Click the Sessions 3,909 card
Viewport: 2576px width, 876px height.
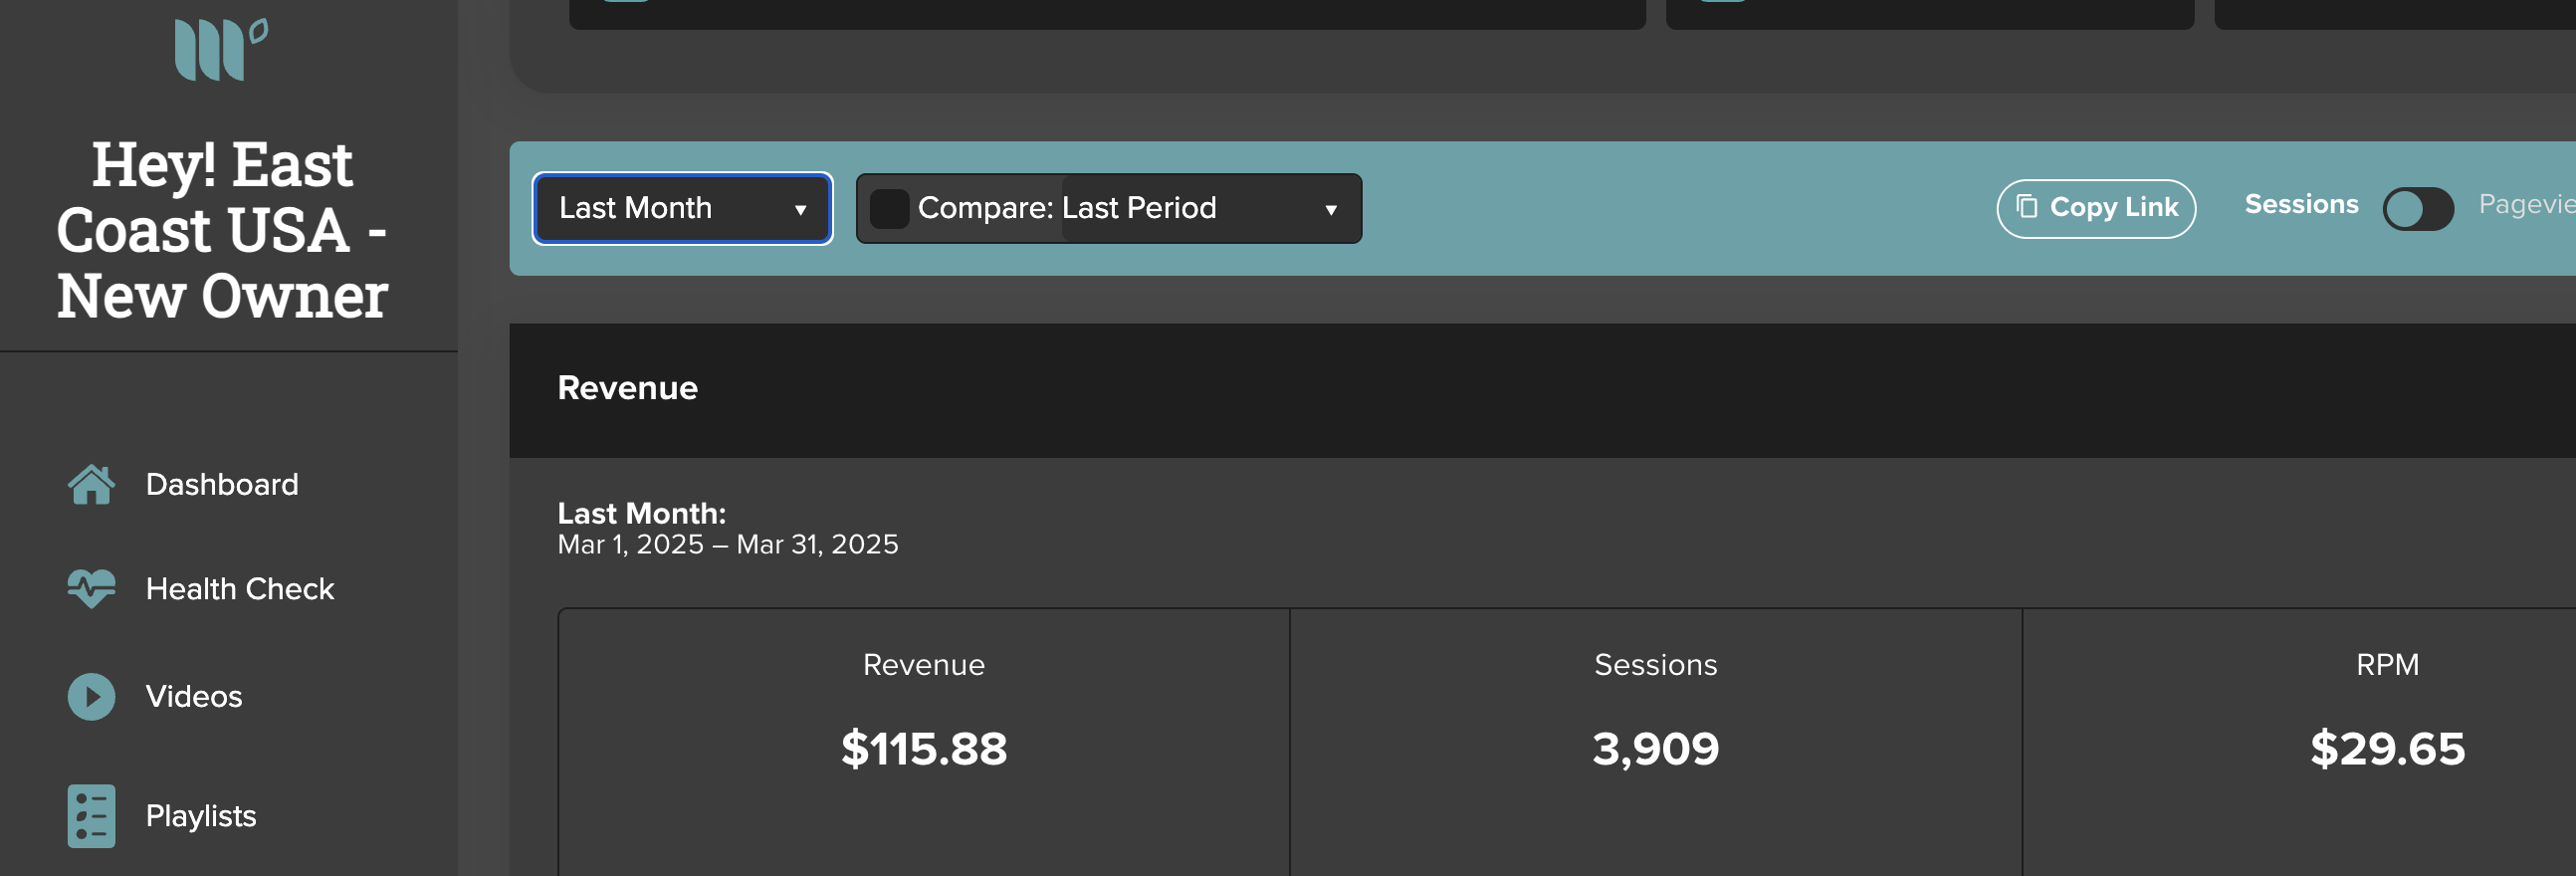tap(1656, 742)
